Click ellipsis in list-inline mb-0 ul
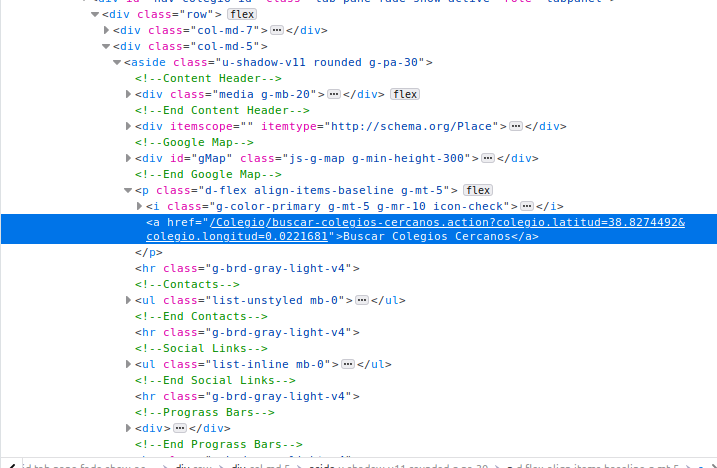The height and width of the screenshot is (468, 717). pos(348,364)
